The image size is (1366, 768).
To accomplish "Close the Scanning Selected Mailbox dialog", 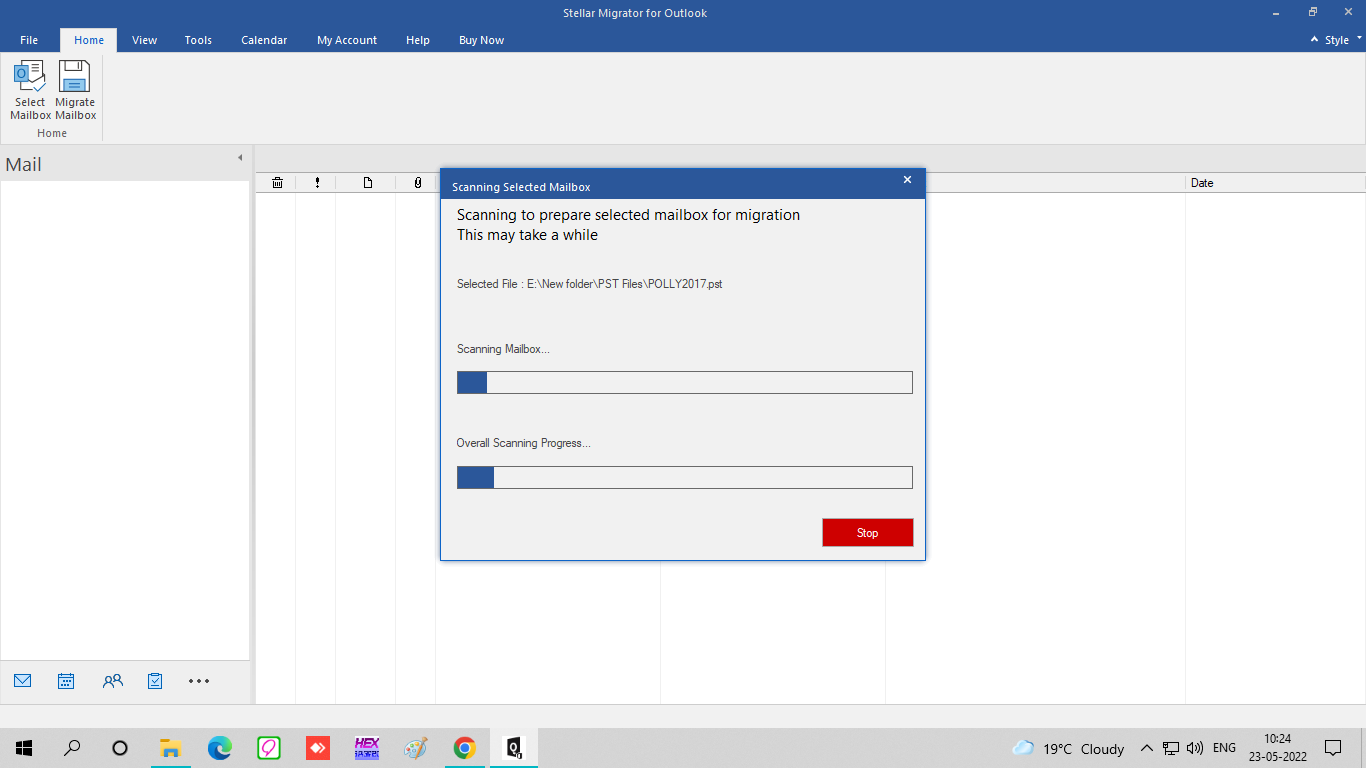I will point(907,180).
